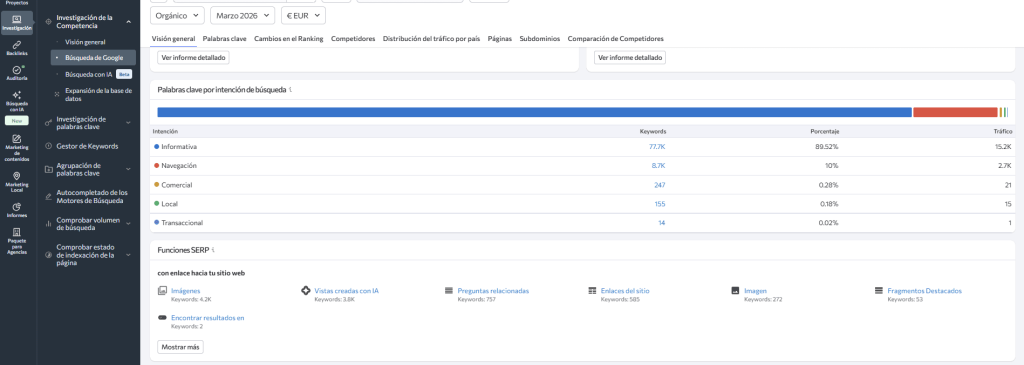Open 14 Transaccional keywords link
Image resolution: width=1024 pixels, height=365 pixels.
coord(662,223)
